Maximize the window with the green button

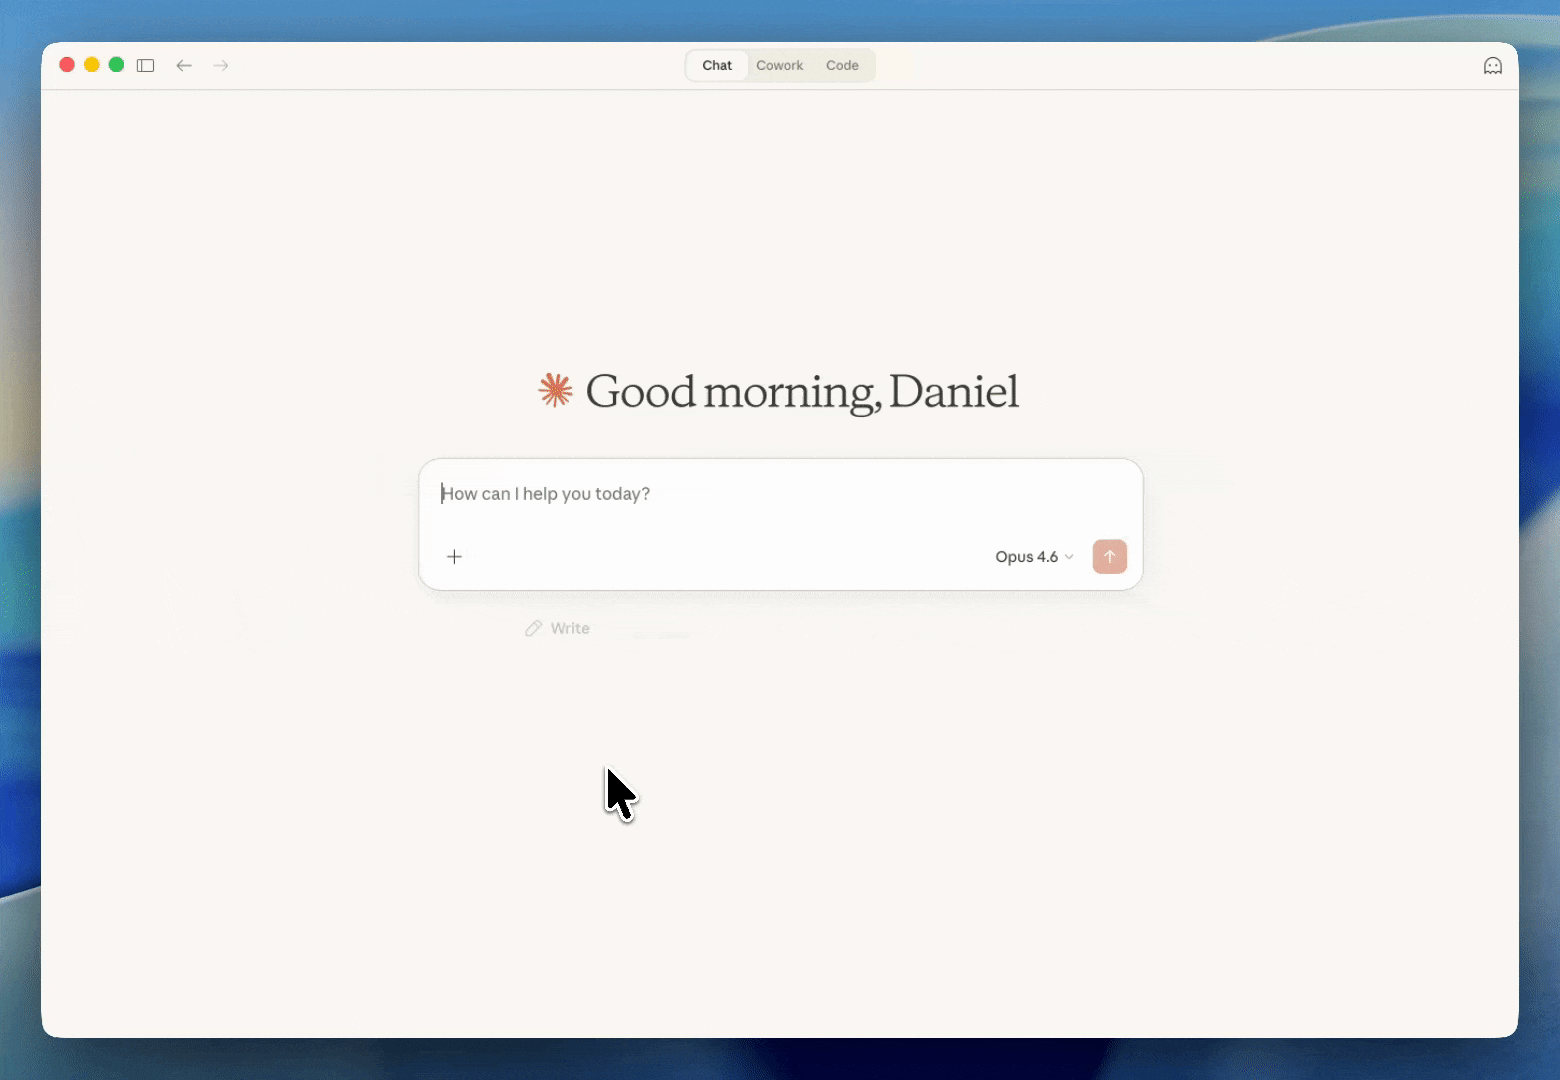point(116,65)
